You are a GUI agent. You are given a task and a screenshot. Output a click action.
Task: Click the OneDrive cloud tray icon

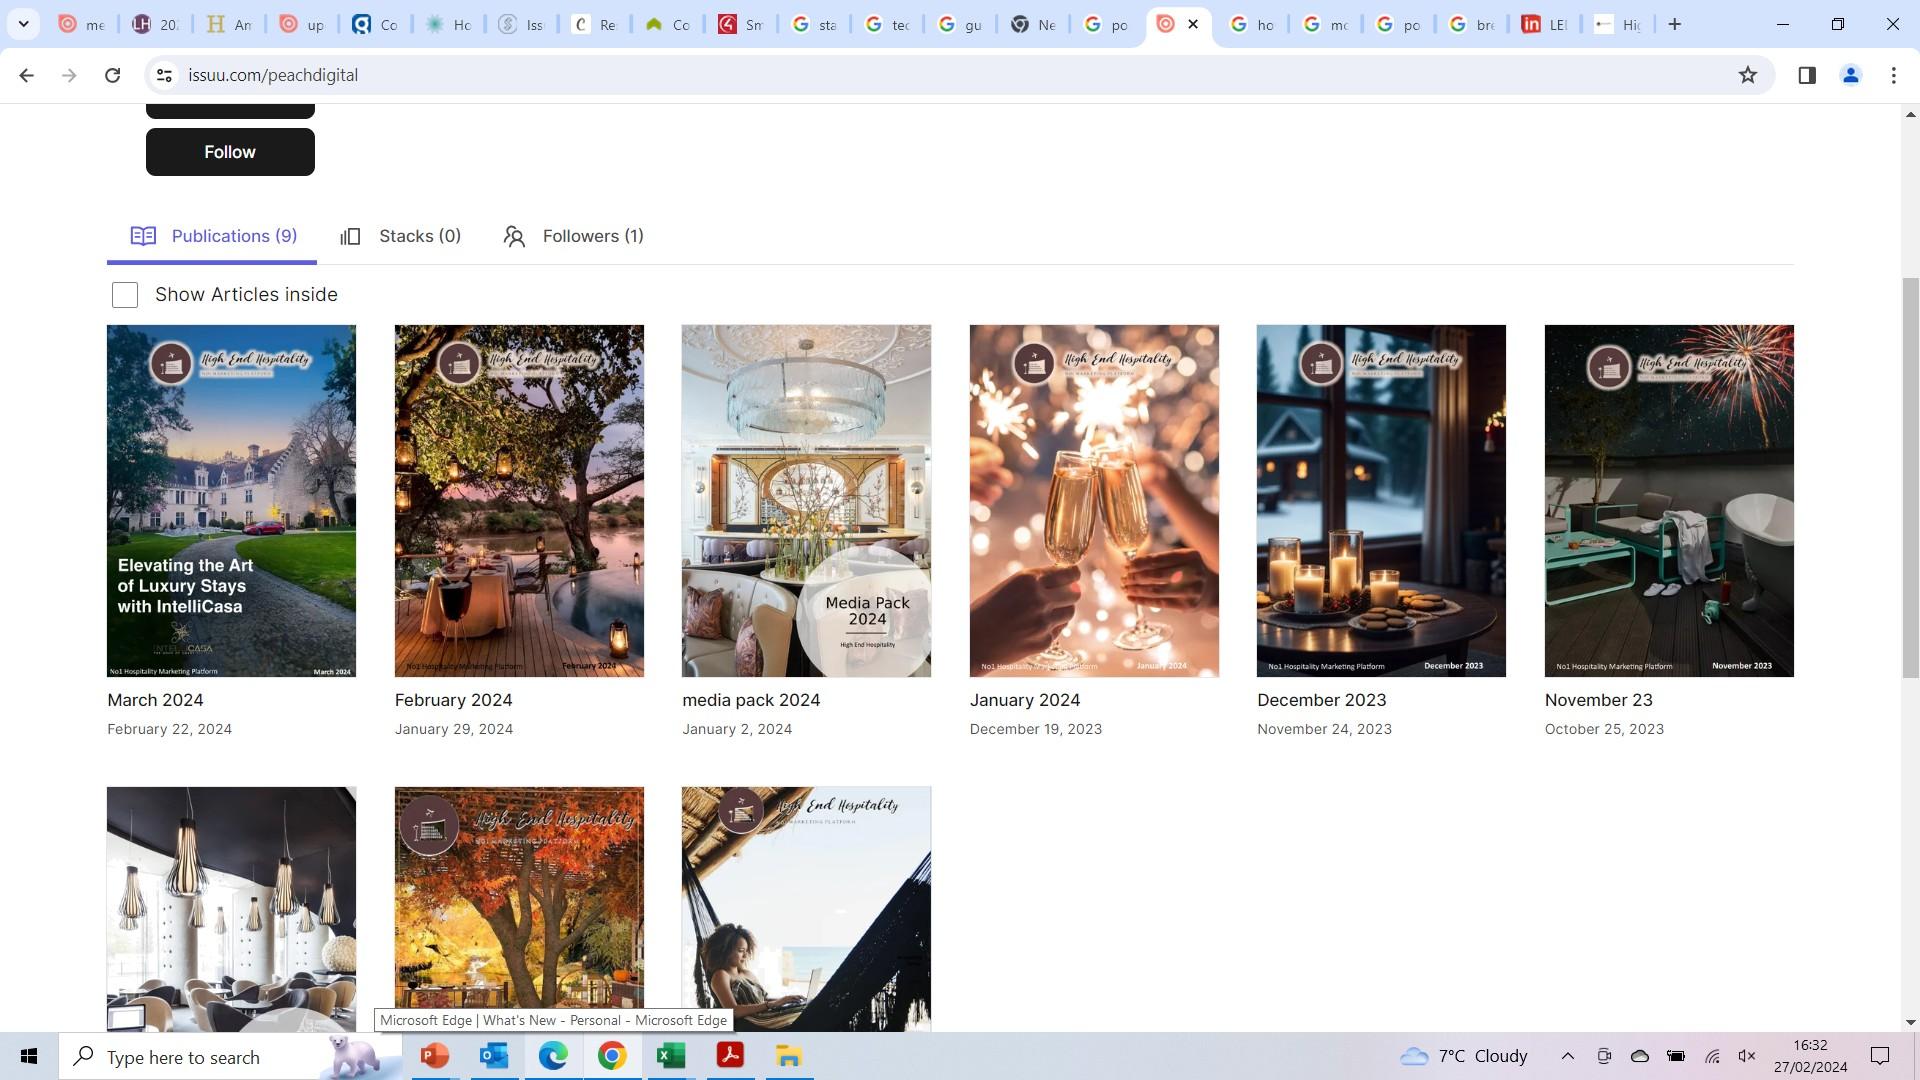[1640, 1057]
